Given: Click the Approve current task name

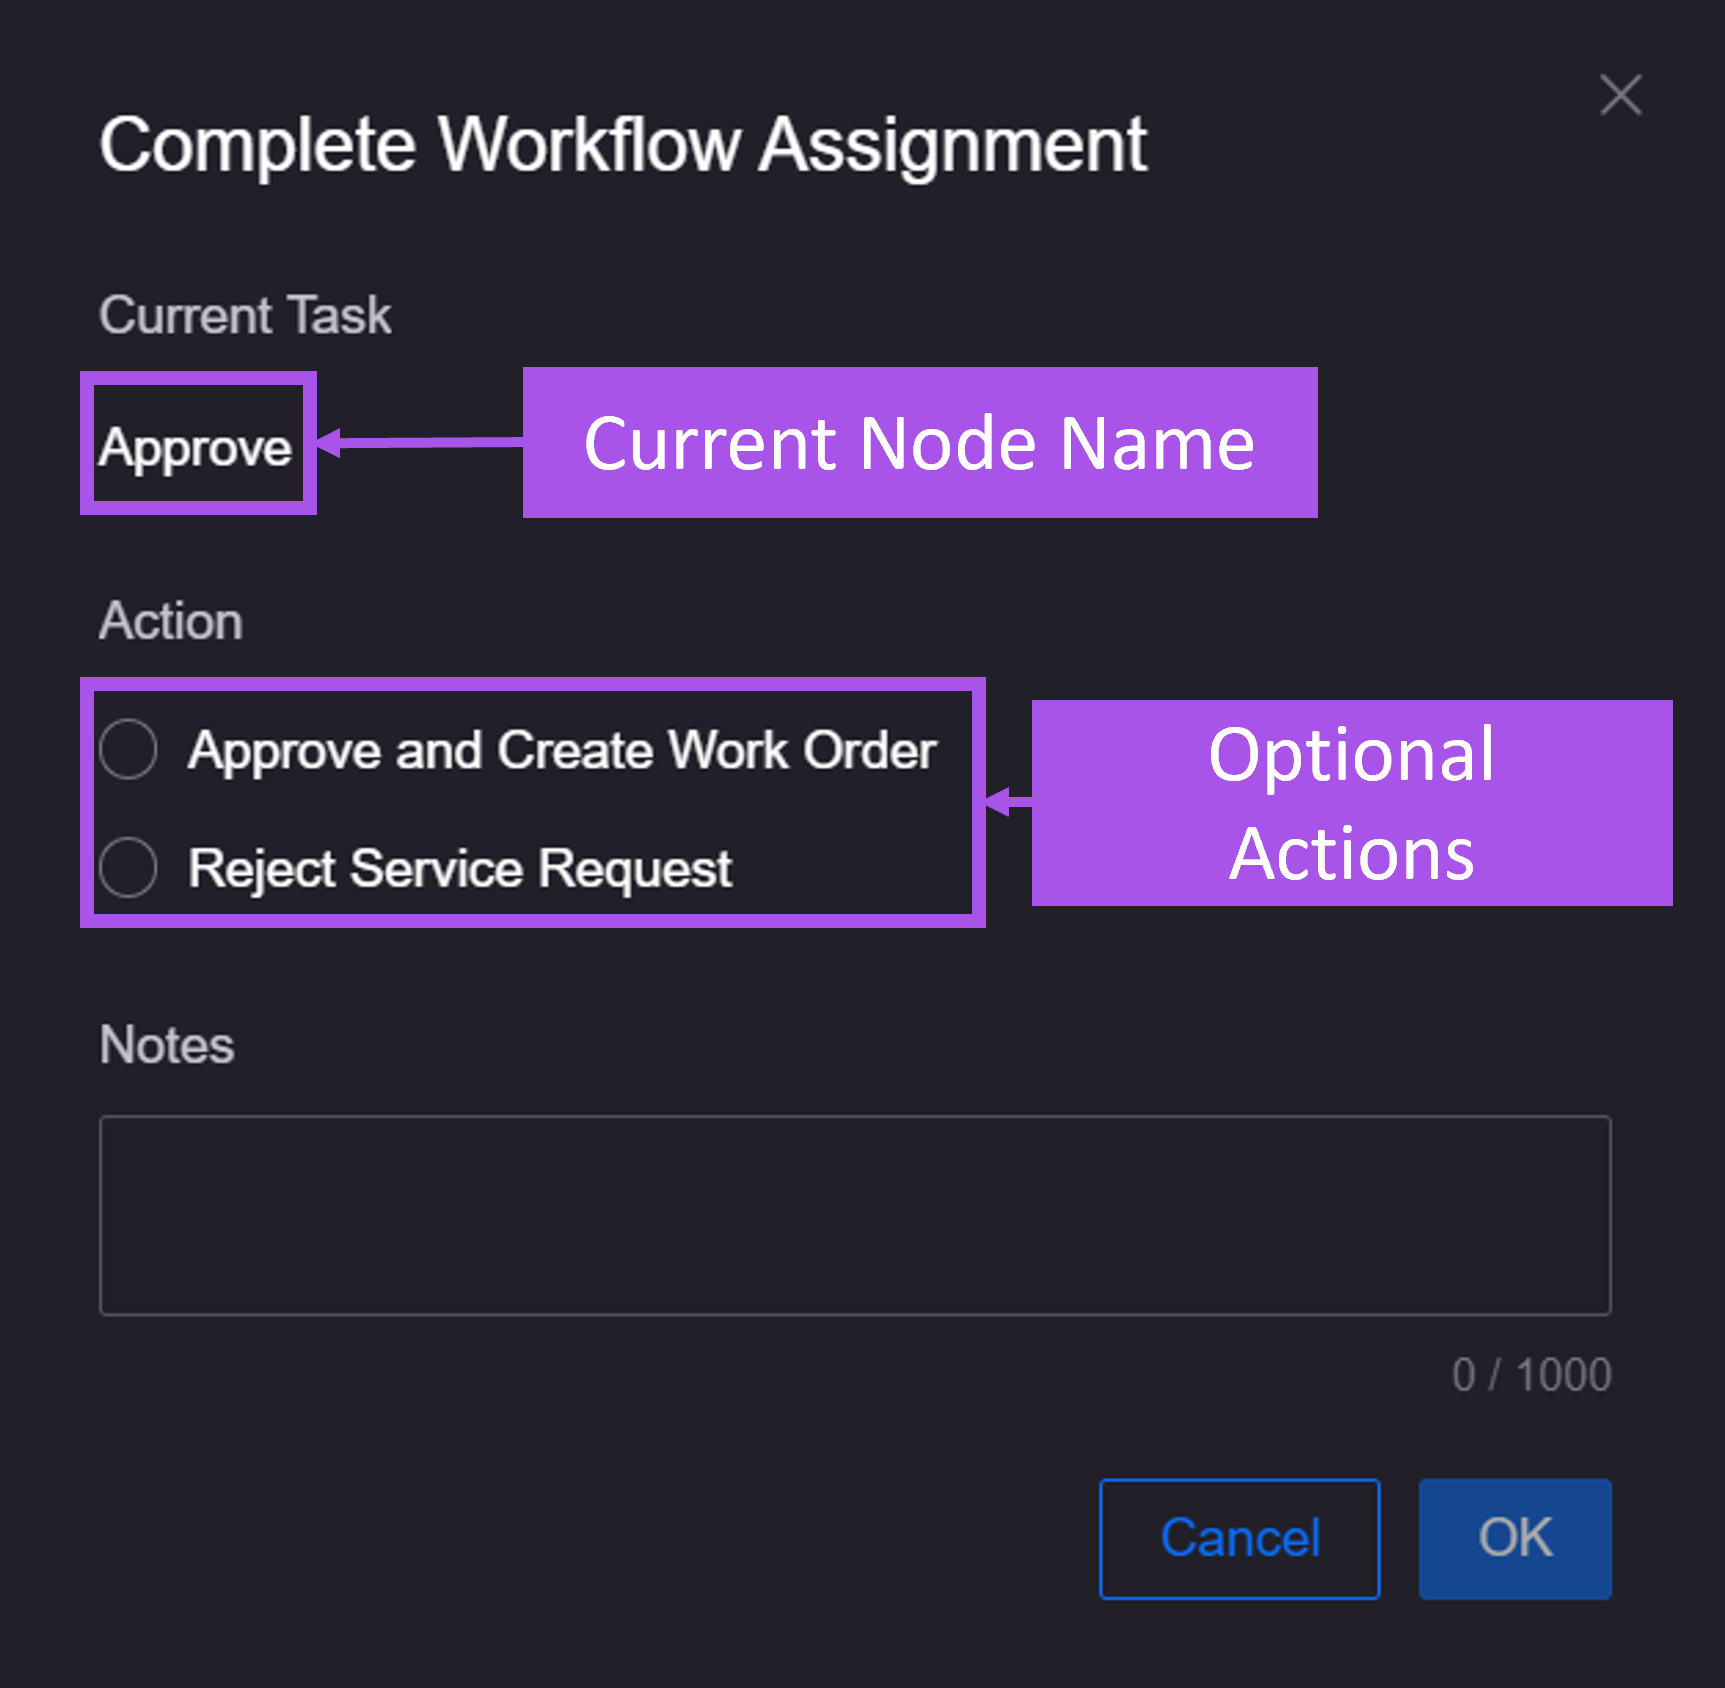Looking at the screenshot, I should [196, 446].
